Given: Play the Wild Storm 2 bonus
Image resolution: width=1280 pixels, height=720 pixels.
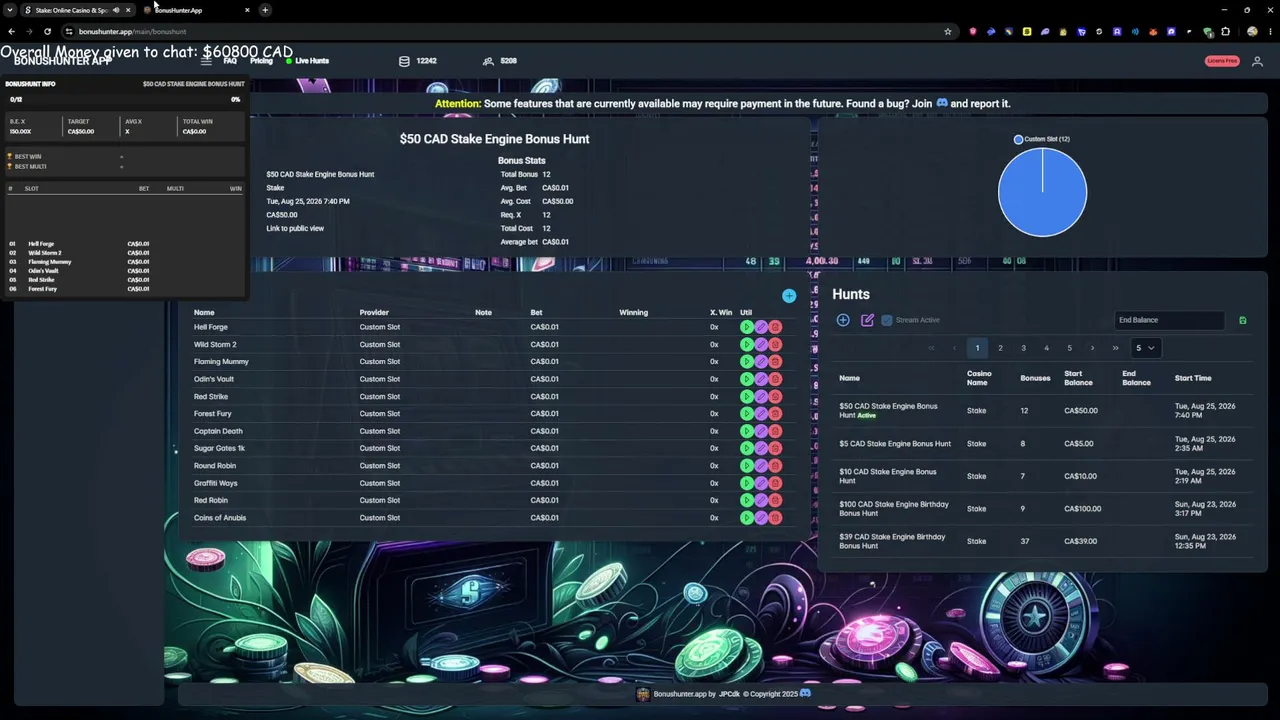Looking at the screenshot, I should point(747,344).
